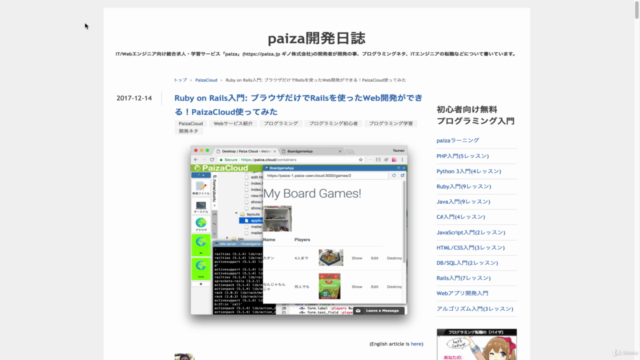Open Ruby入門(9レッスン) sidebar link
The height and width of the screenshot is (360, 640).
tap(464, 187)
